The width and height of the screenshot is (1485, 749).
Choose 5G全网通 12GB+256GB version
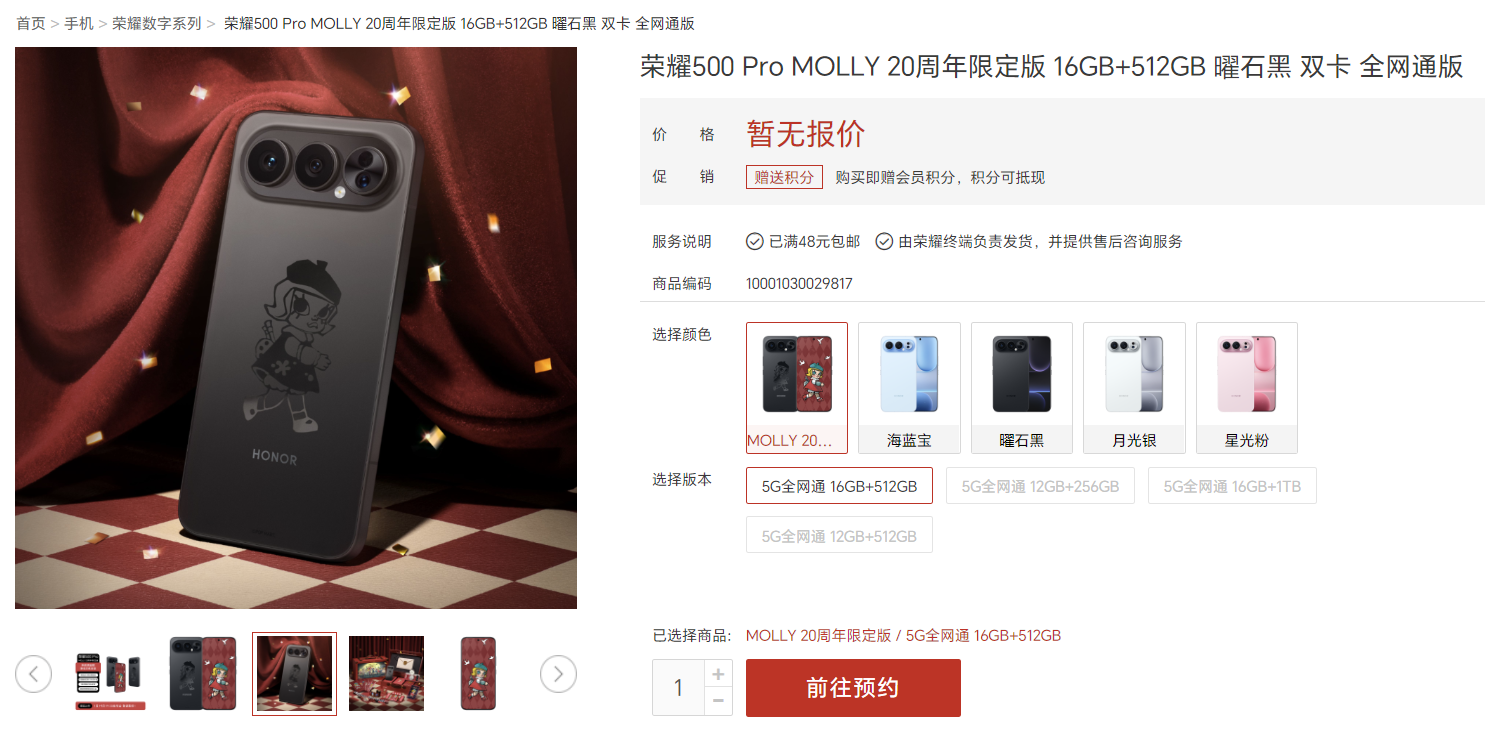point(1040,486)
